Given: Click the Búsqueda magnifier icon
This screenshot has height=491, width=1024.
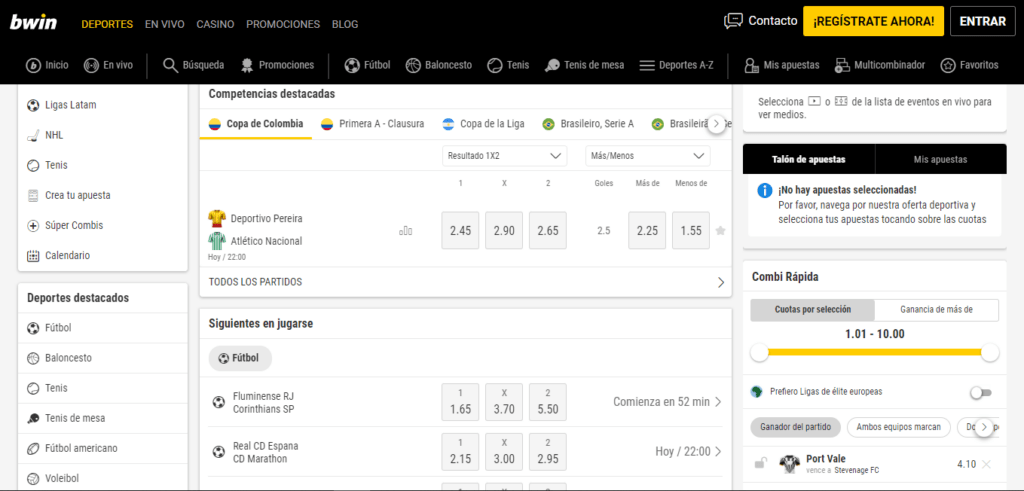Looking at the screenshot, I should [x=170, y=65].
